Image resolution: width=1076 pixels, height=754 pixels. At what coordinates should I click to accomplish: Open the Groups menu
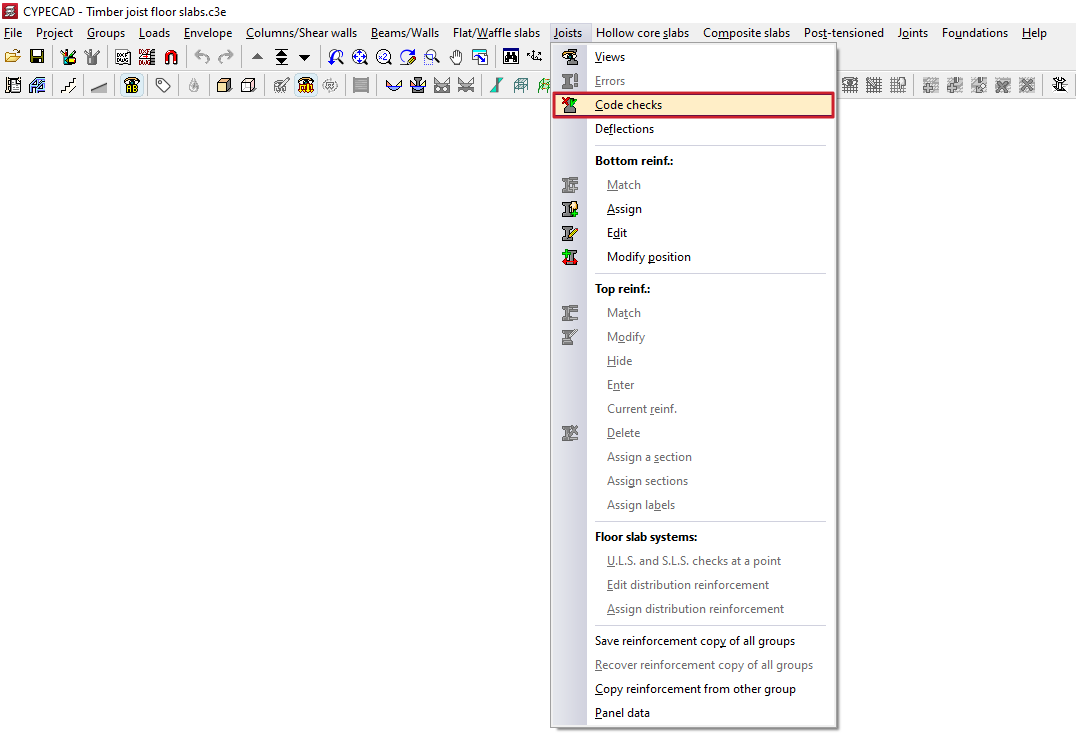[x=106, y=33]
